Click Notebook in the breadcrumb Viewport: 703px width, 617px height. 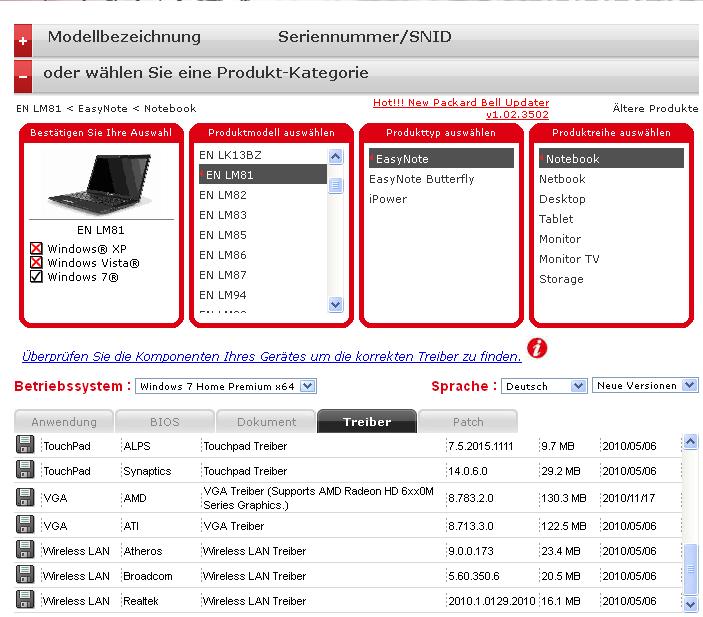[170, 109]
